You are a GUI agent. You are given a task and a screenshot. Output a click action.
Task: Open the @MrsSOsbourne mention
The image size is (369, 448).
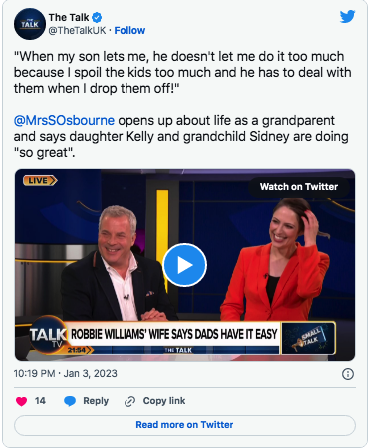pos(64,120)
